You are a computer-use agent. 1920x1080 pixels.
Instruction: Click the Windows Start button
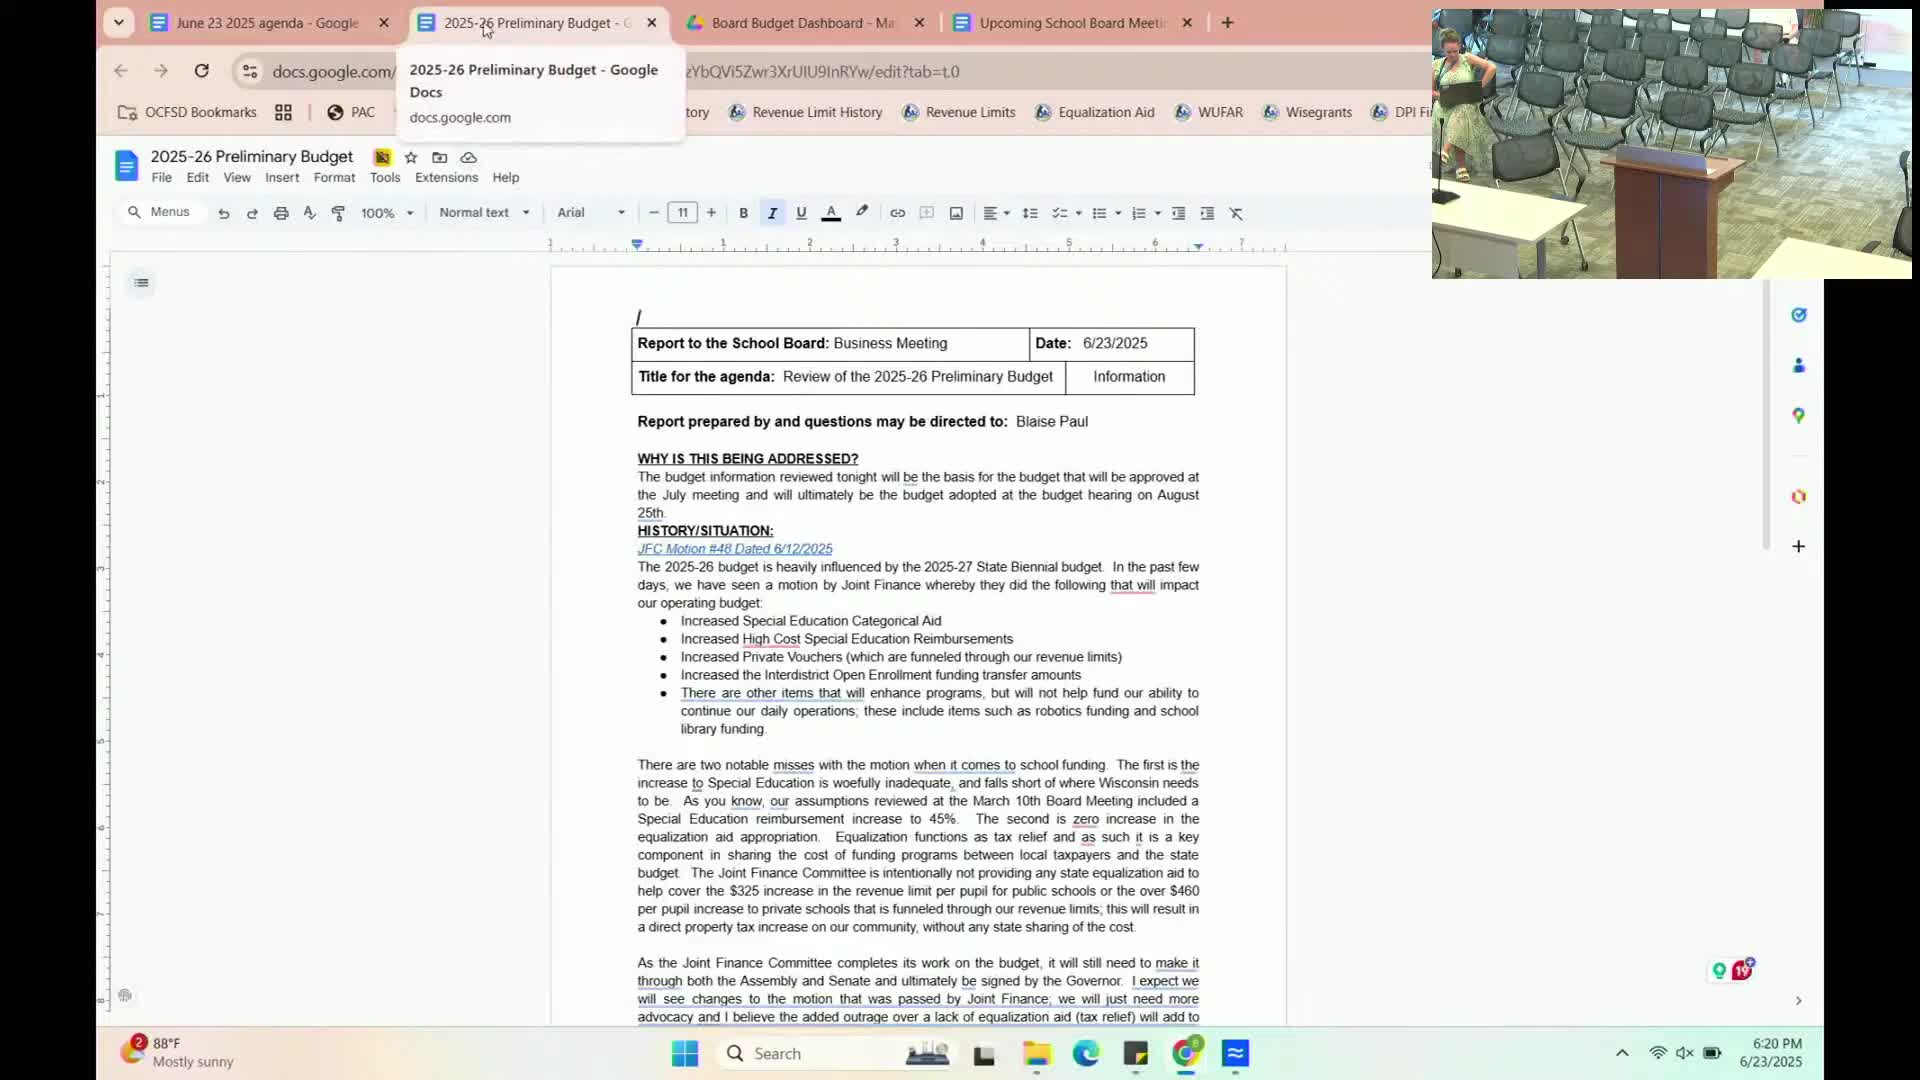click(x=685, y=1053)
